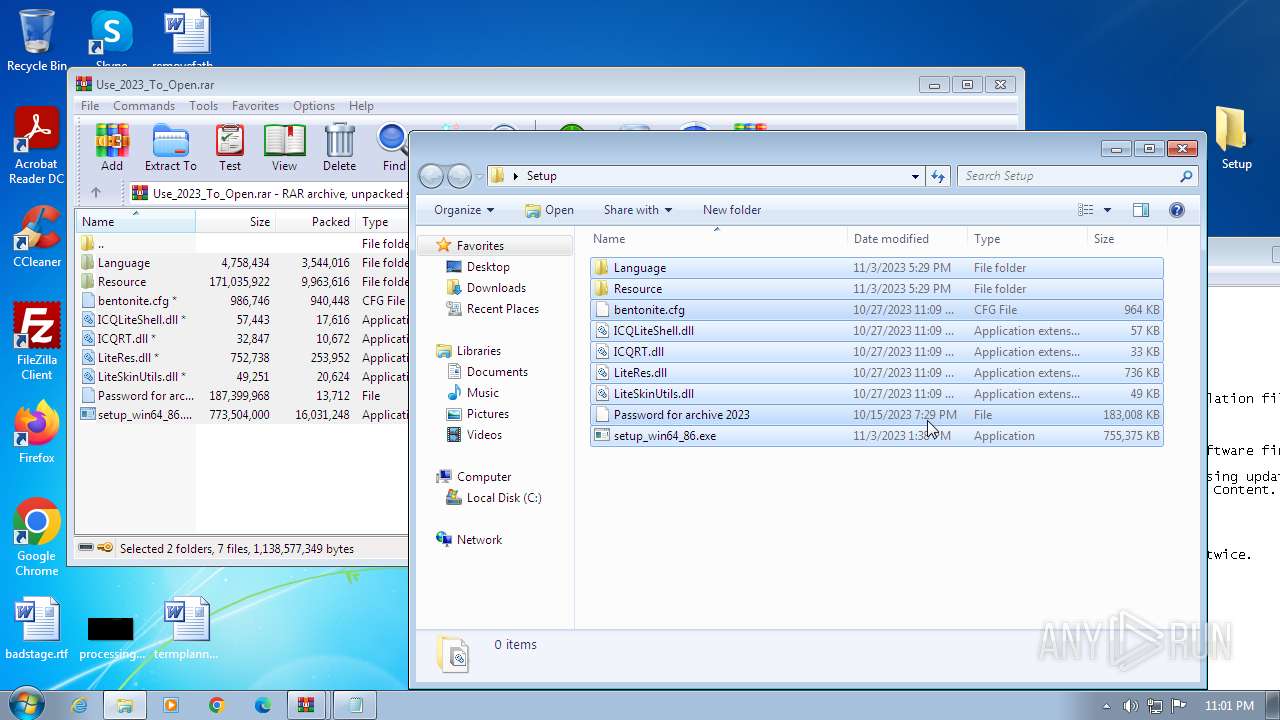Image resolution: width=1280 pixels, height=720 pixels.
Task: Open CCleaner desktop shortcut
Action: pos(37,237)
